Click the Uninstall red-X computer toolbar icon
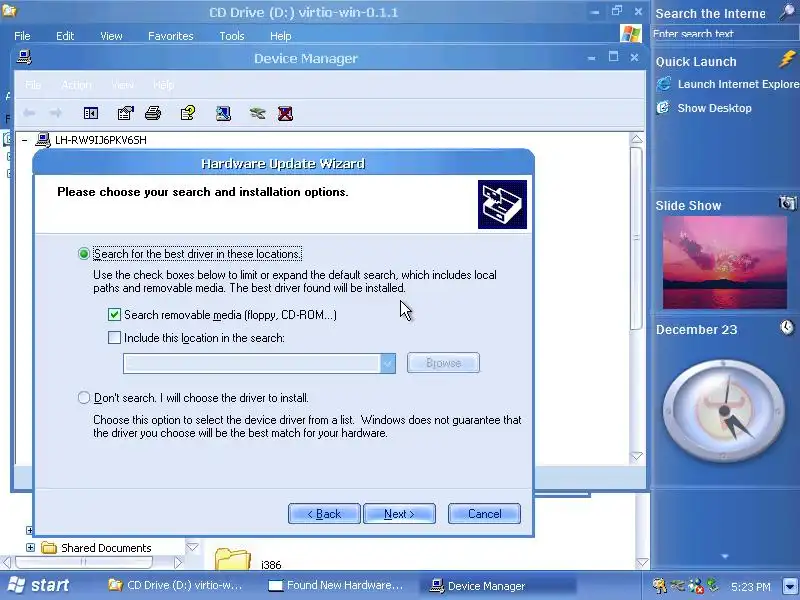This screenshot has height=600, width=800. point(285,113)
